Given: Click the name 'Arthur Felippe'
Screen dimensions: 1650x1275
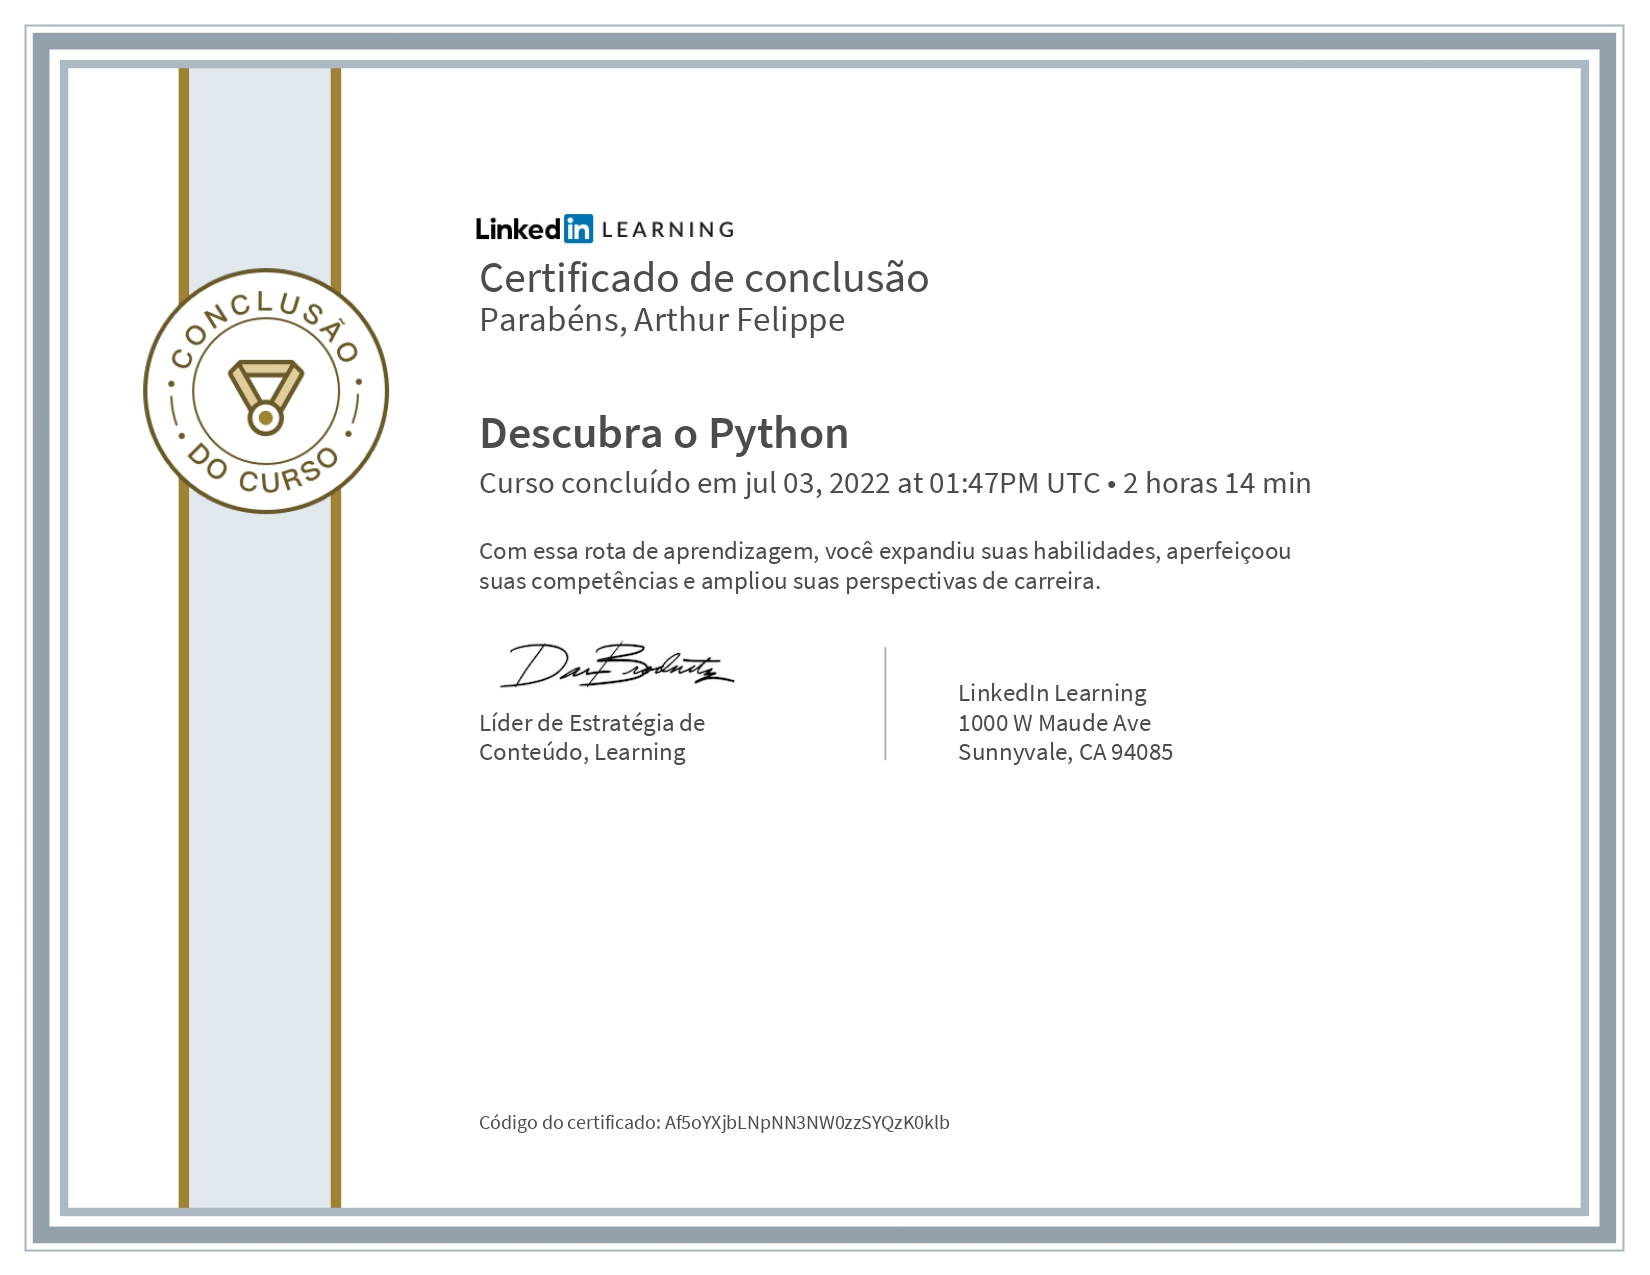Looking at the screenshot, I should pos(739,320).
